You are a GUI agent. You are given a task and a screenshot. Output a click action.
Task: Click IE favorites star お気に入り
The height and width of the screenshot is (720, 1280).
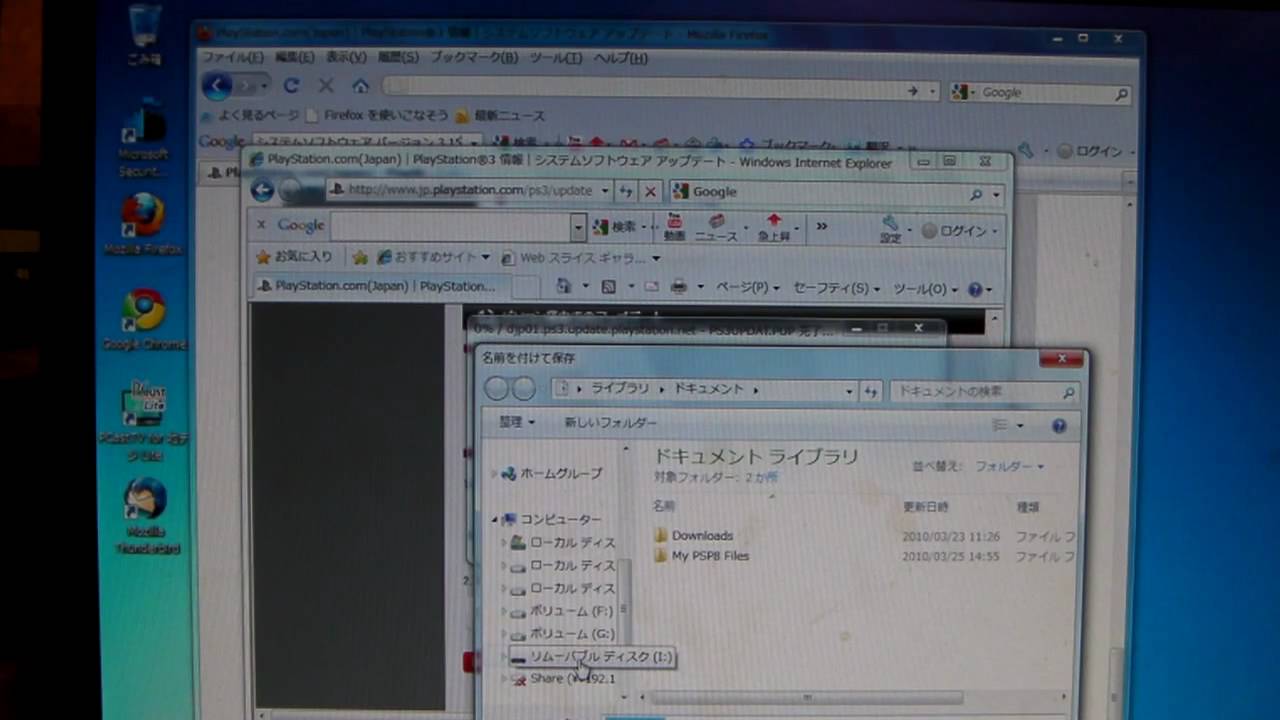295,257
